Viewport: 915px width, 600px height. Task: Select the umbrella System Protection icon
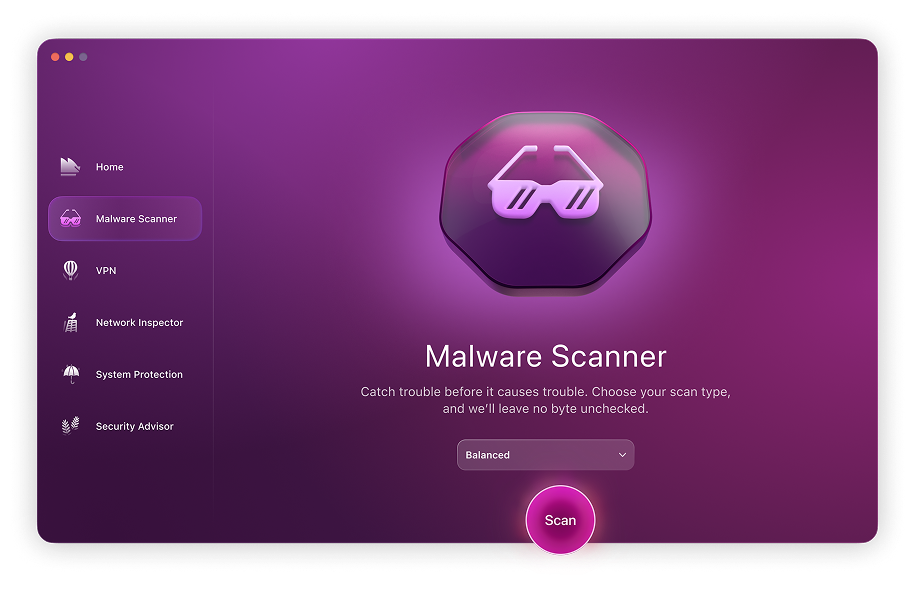70,374
